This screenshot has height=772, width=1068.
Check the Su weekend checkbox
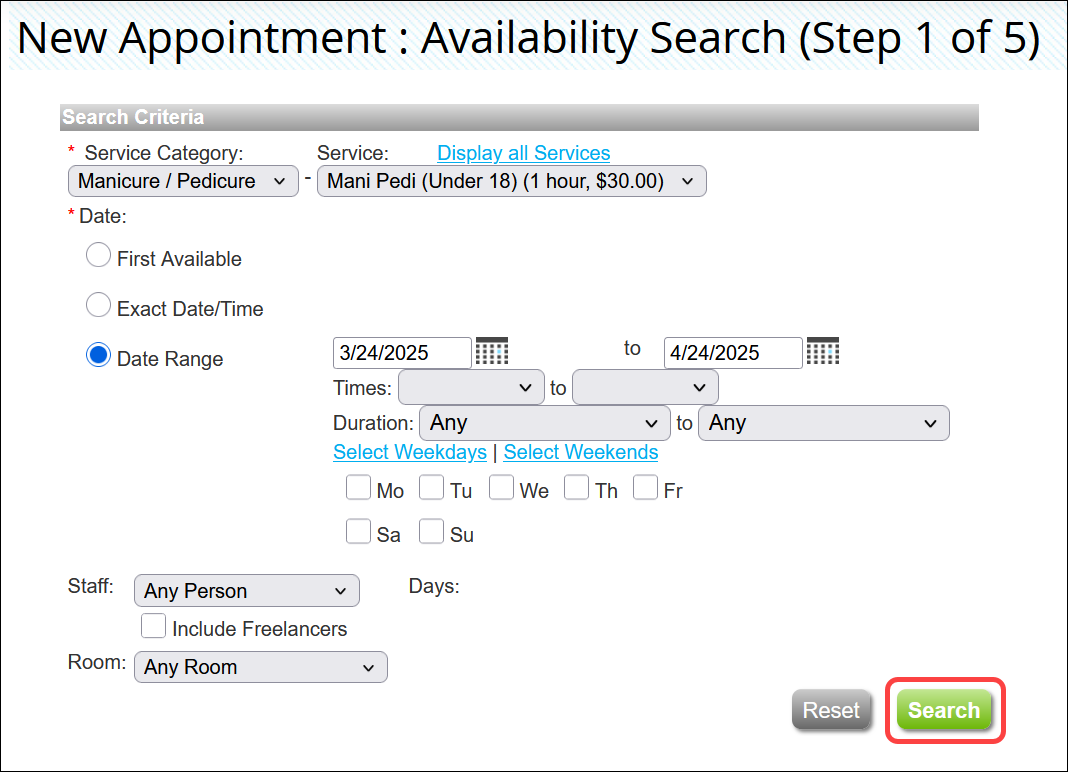432,531
